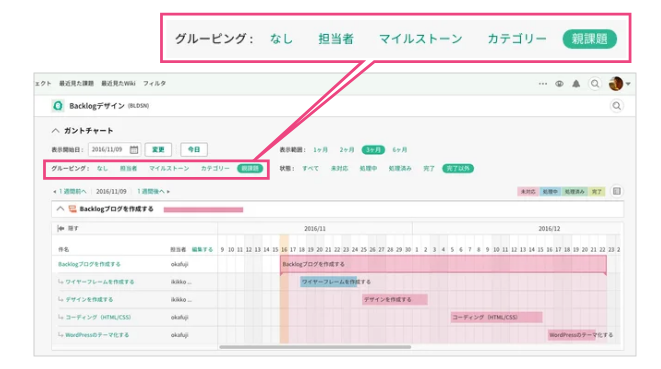Collapse the ガントチャート section chevron
Image resolution: width=661 pixels, height=369 pixels.
click(x=55, y=131)
